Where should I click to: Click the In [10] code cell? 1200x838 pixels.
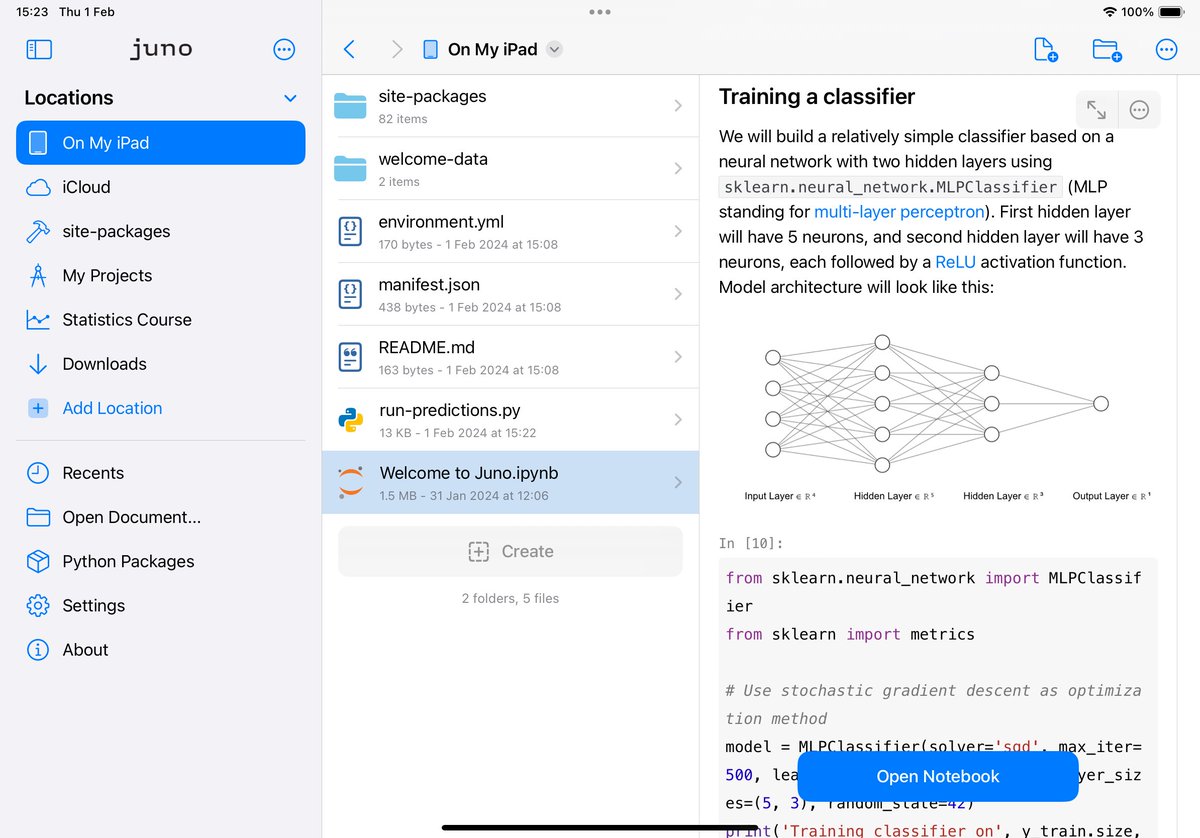939,698
